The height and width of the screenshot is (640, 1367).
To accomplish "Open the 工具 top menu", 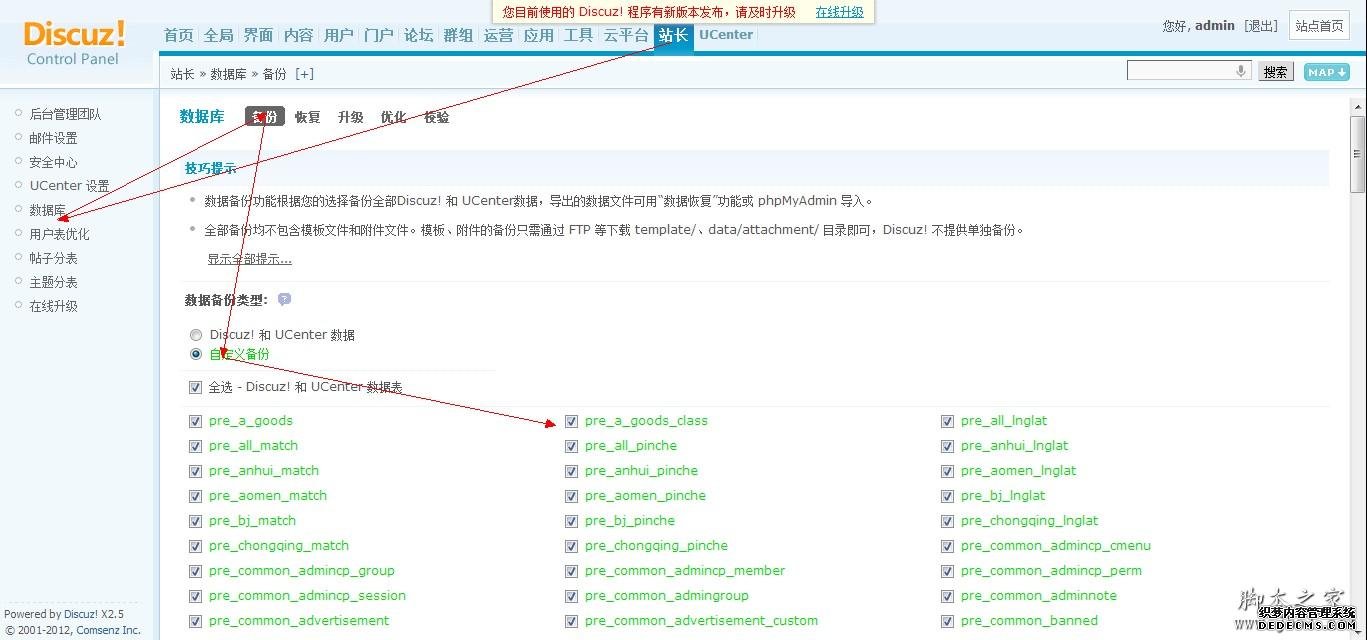I will point(579,35).
